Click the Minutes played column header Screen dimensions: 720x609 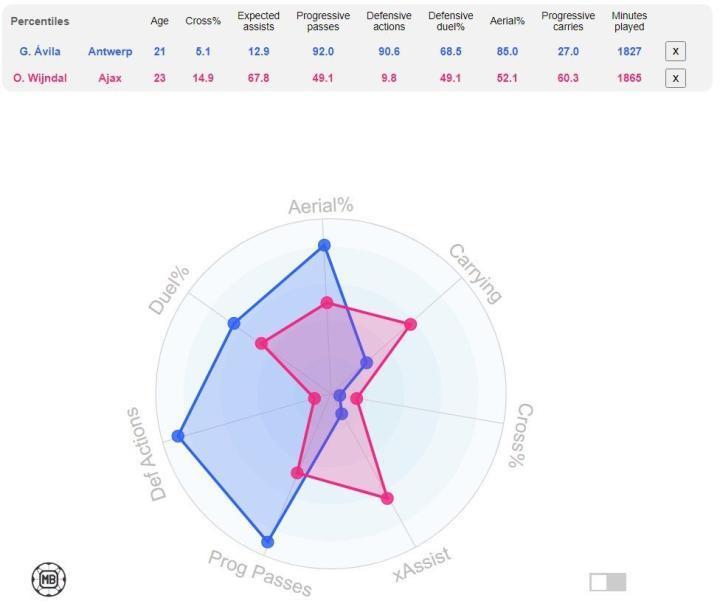pos(629,21)
